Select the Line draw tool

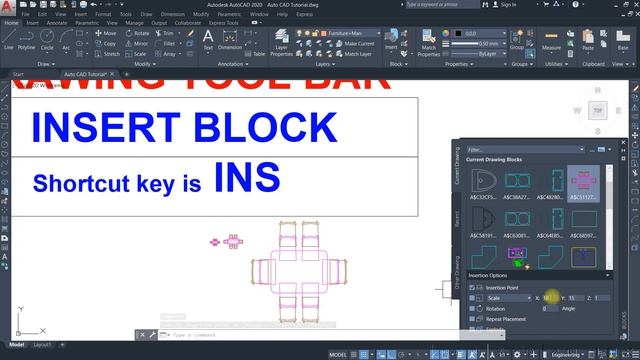tap(9, 40)
